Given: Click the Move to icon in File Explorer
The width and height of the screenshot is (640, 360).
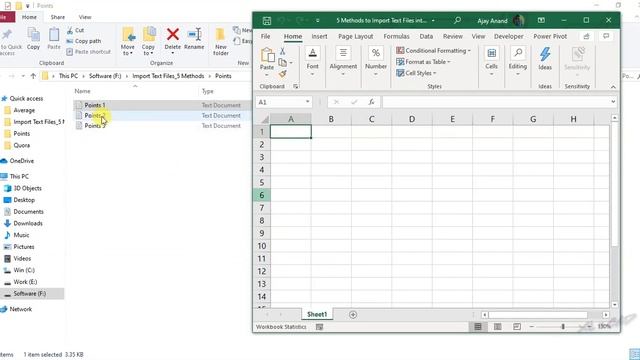Looking at the screenshot, I should click(128, 34).
